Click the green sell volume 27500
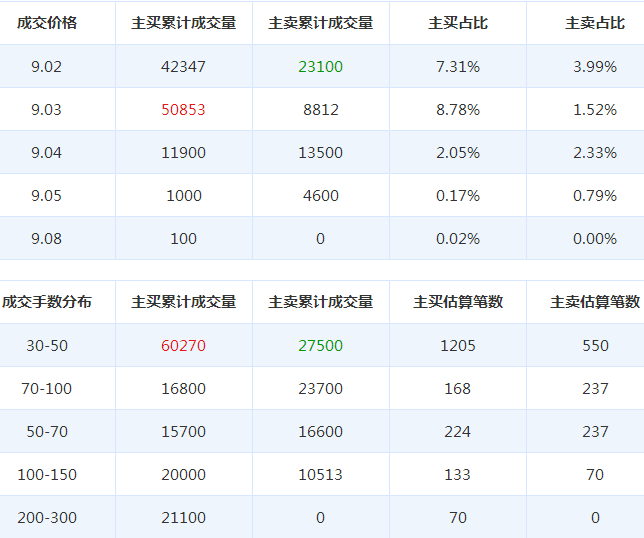This screenshot has width=644, height=538. tap(320, 346)
